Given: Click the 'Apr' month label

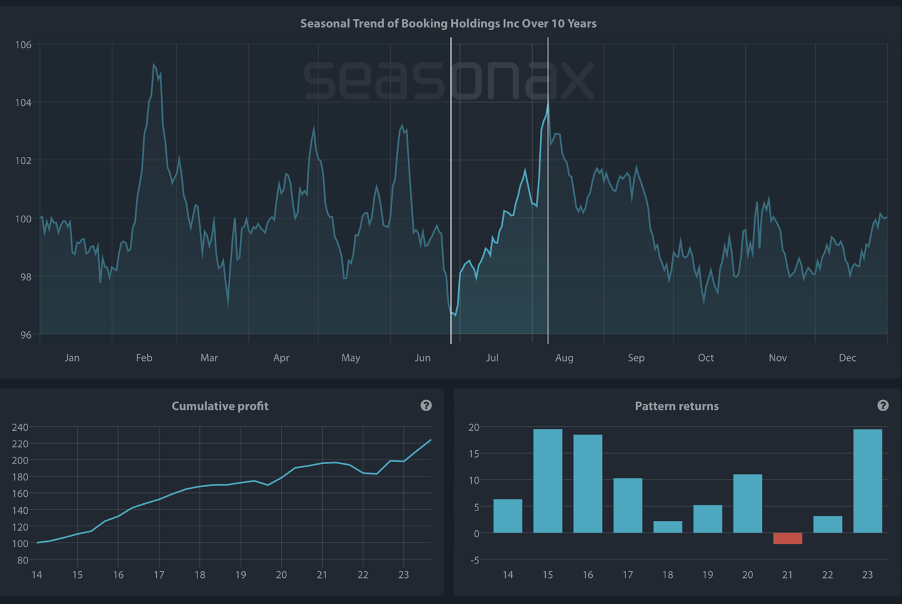Looking at the screenshot, I should [281, 358].
